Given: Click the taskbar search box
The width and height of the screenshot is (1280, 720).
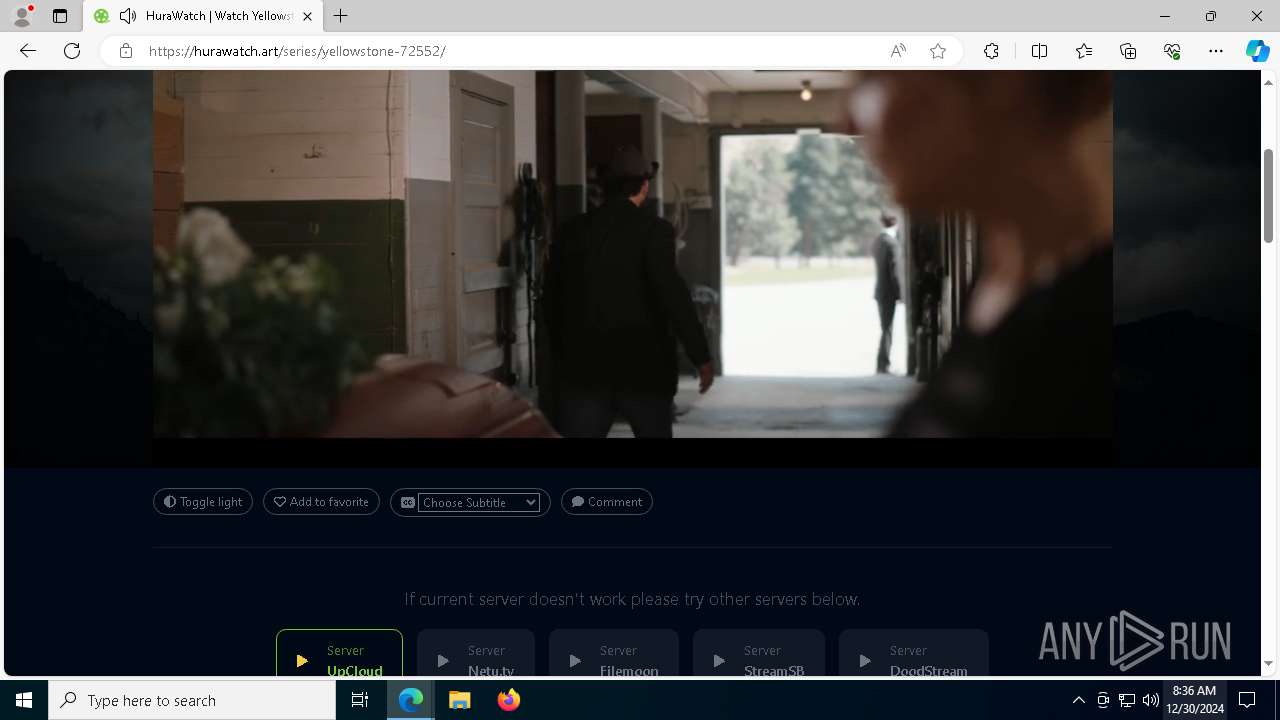Looking at the screenshot, I should (x=192, y=700).
